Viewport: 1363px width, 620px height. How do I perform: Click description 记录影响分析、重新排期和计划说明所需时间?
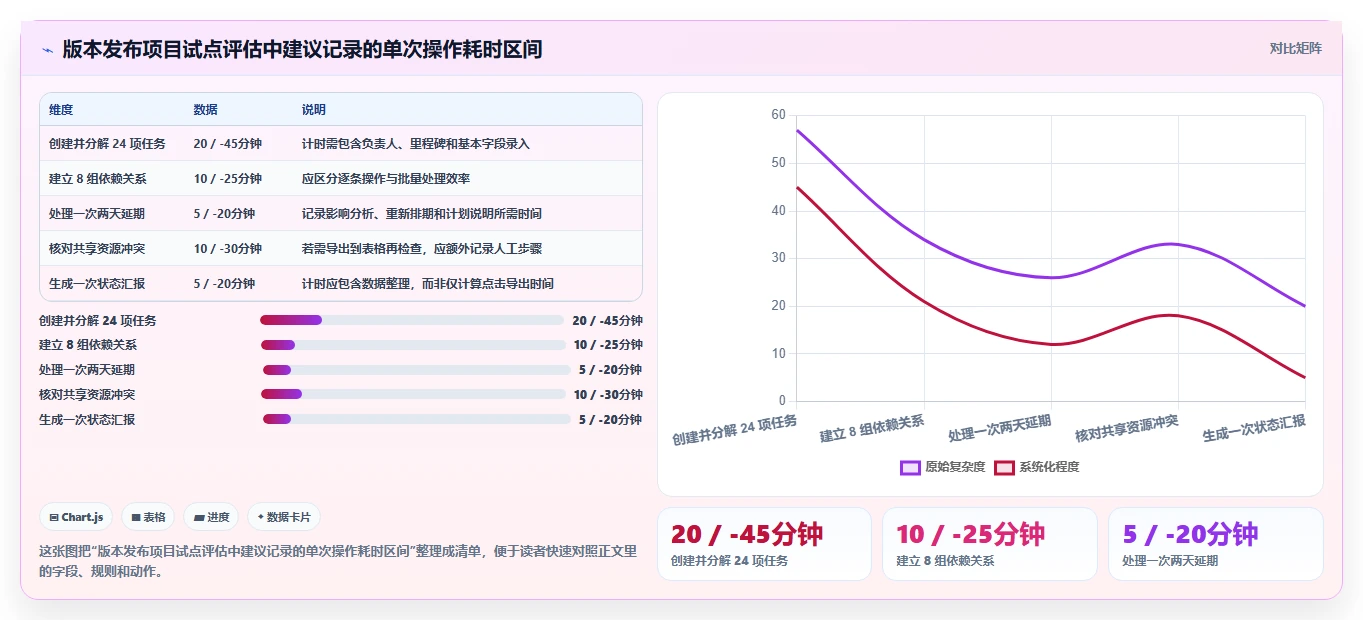click(x=422, y=214)
